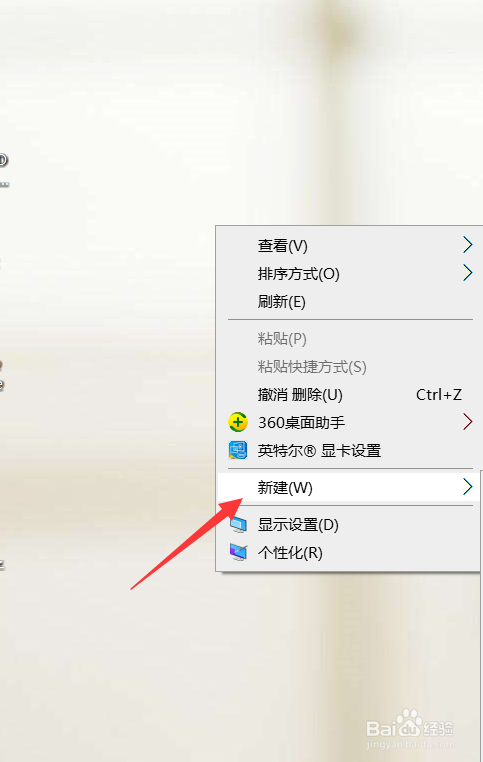Click the 显示设置 monitor icon
This screenshot has width=483, height=762.
click(x=238, y=525)
